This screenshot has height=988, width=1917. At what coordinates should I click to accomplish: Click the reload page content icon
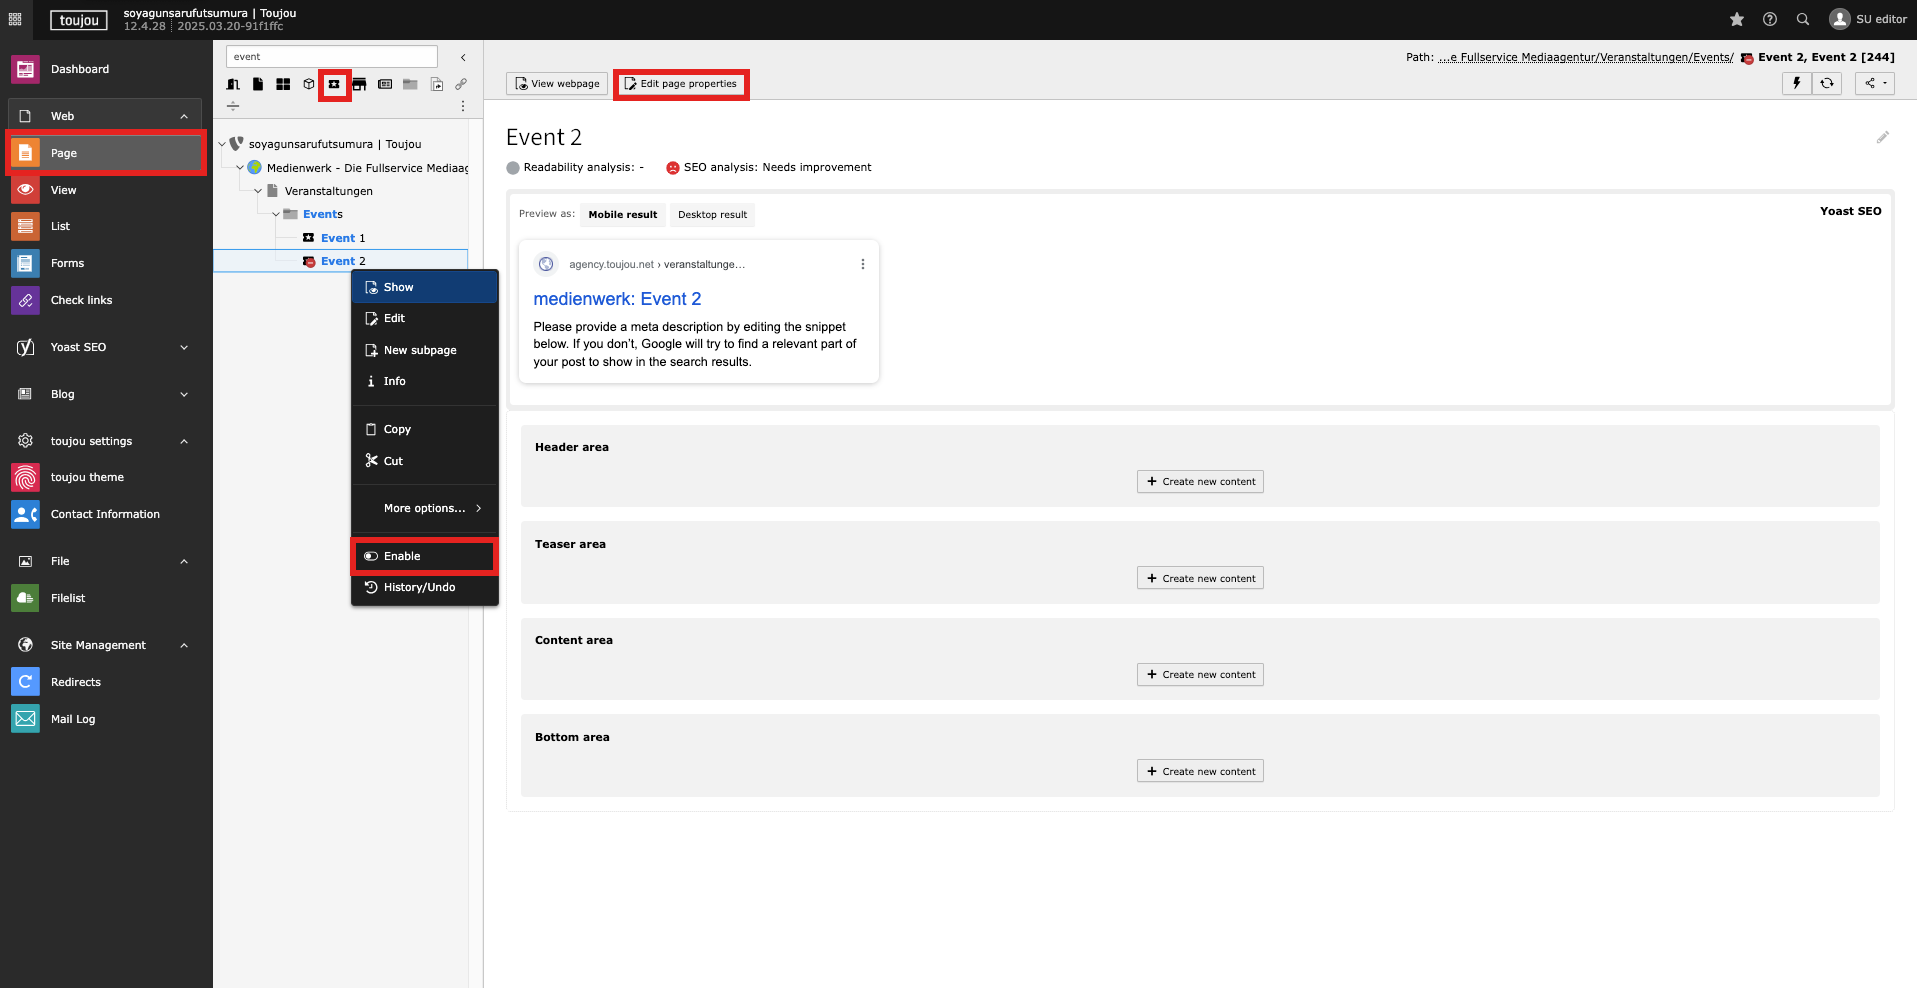pos(1827,84)
